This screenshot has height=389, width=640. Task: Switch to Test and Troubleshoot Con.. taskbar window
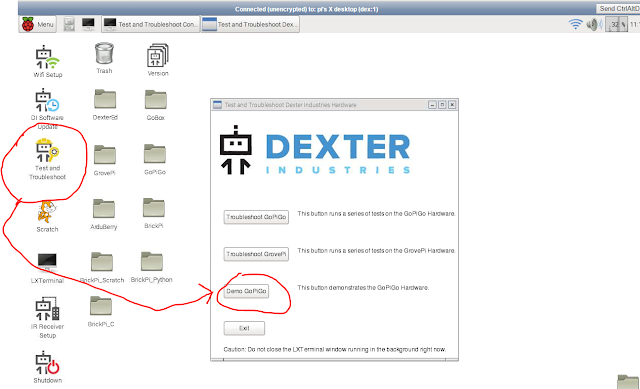click(150, 24)
